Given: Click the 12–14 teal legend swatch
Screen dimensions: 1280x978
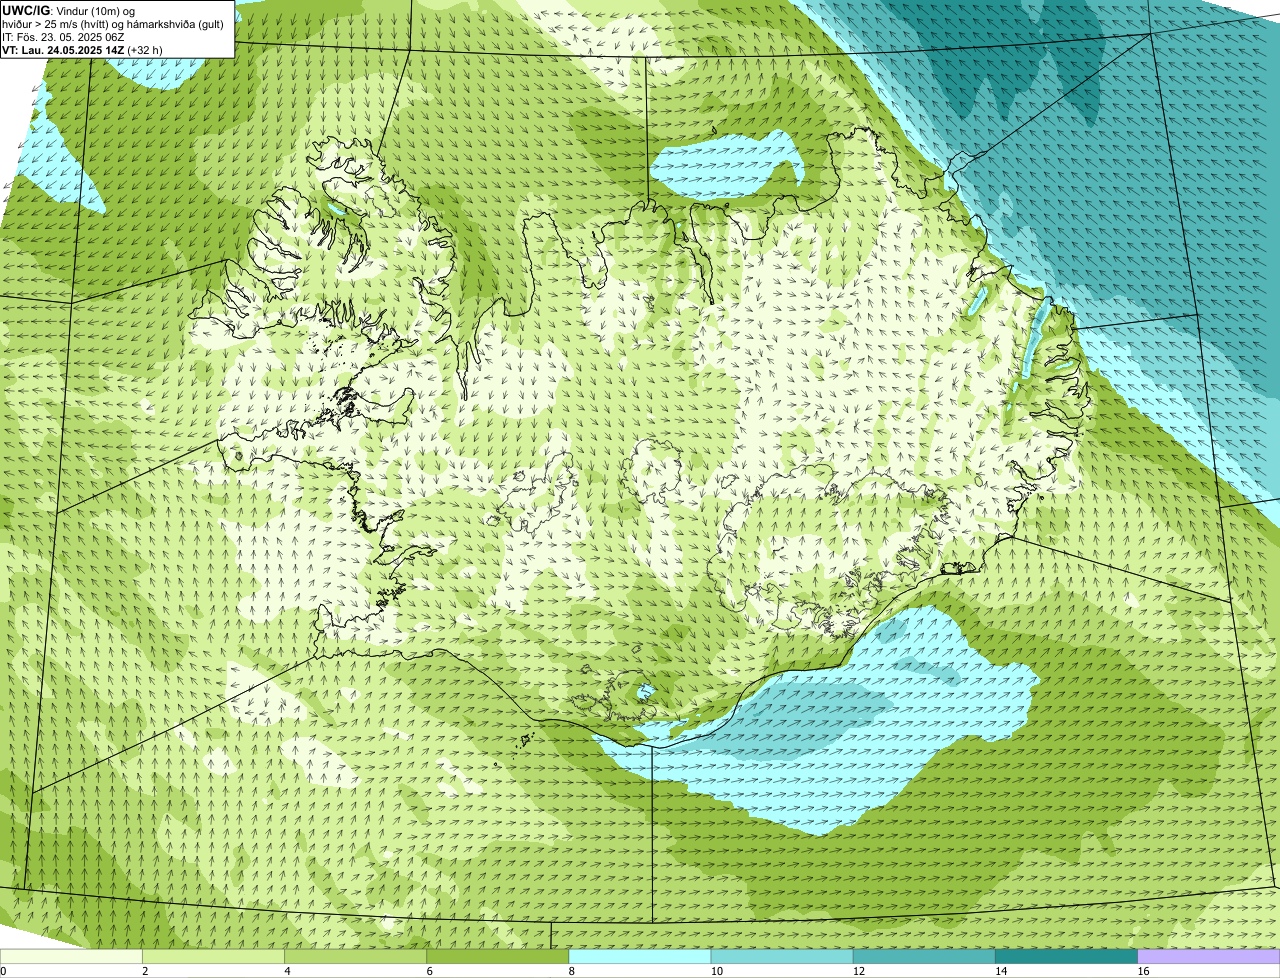Looking at the screenshot, I should click(x=924, y=957).
